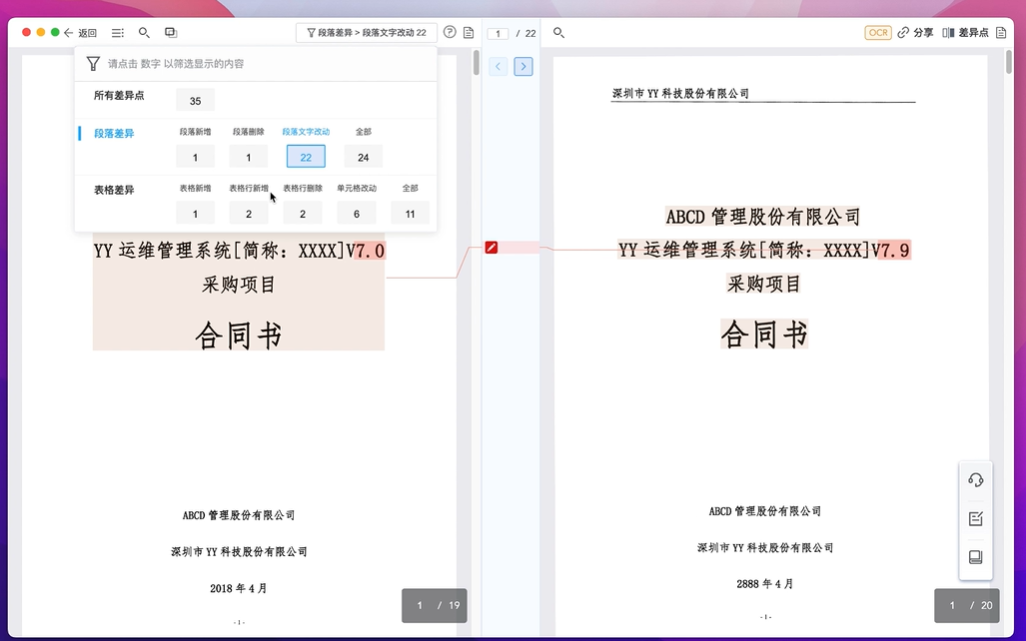The image size is (1026, 641).
Task: Click the overlapping windows icon in left toolbar
Action: click(x=171, y=32)
